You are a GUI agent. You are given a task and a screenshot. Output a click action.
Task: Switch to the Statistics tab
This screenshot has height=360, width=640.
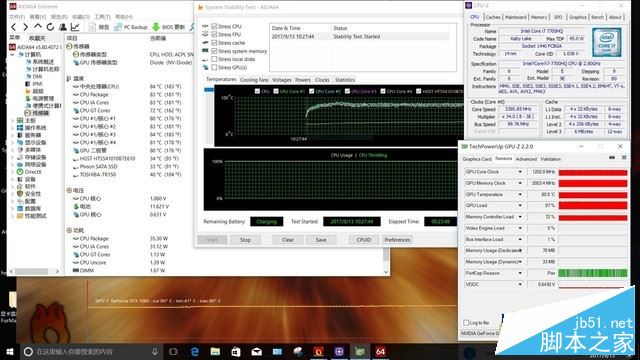click(345, 80)
